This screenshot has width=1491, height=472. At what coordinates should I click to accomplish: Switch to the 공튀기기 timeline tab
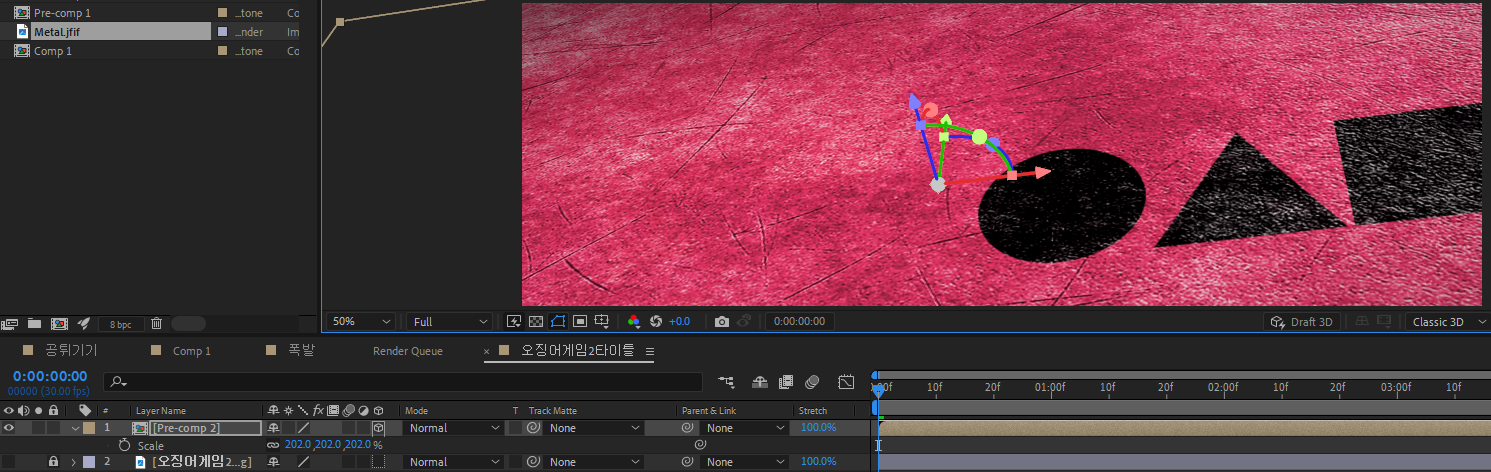[x=73, y=351]
